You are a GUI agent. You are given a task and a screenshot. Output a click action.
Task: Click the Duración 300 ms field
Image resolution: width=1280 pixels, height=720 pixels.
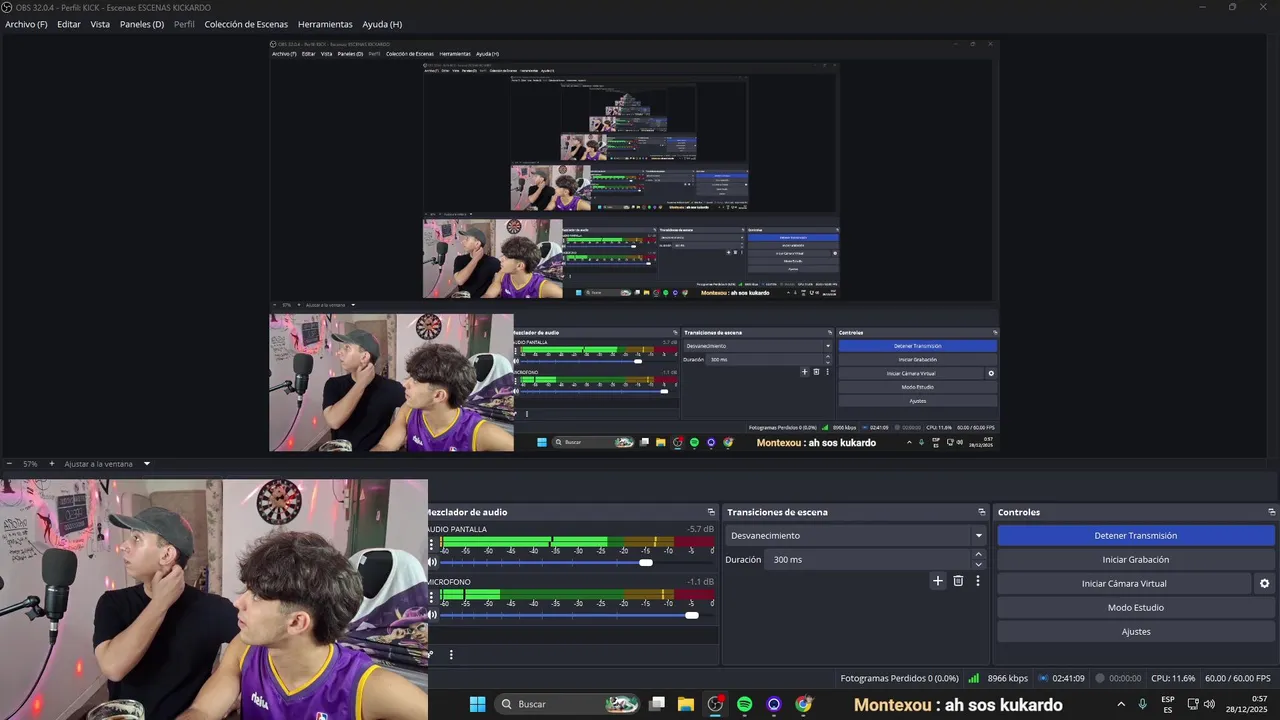866,560
